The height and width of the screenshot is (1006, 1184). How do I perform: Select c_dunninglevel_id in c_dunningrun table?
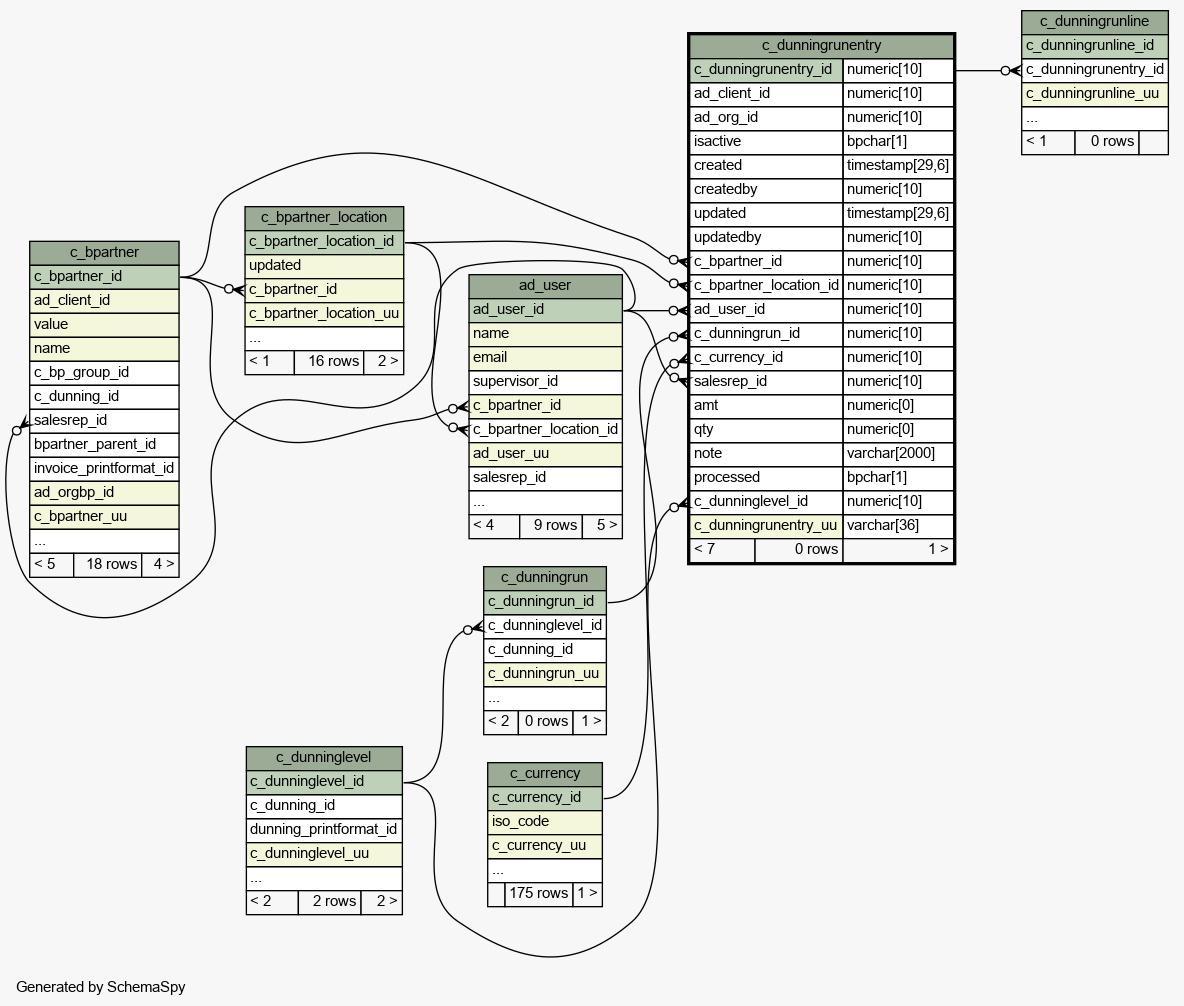point(544,626)
